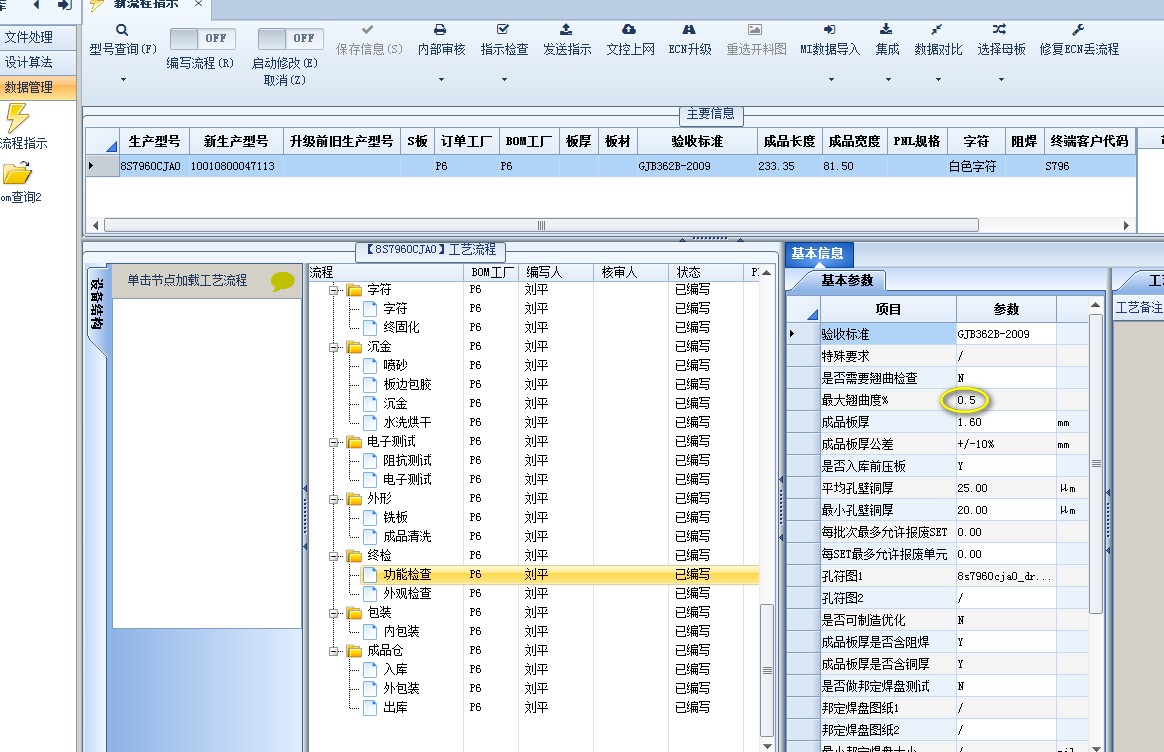Switch to the 基本参数 tab
1164x752 pixels.
[x=847, y=281]
